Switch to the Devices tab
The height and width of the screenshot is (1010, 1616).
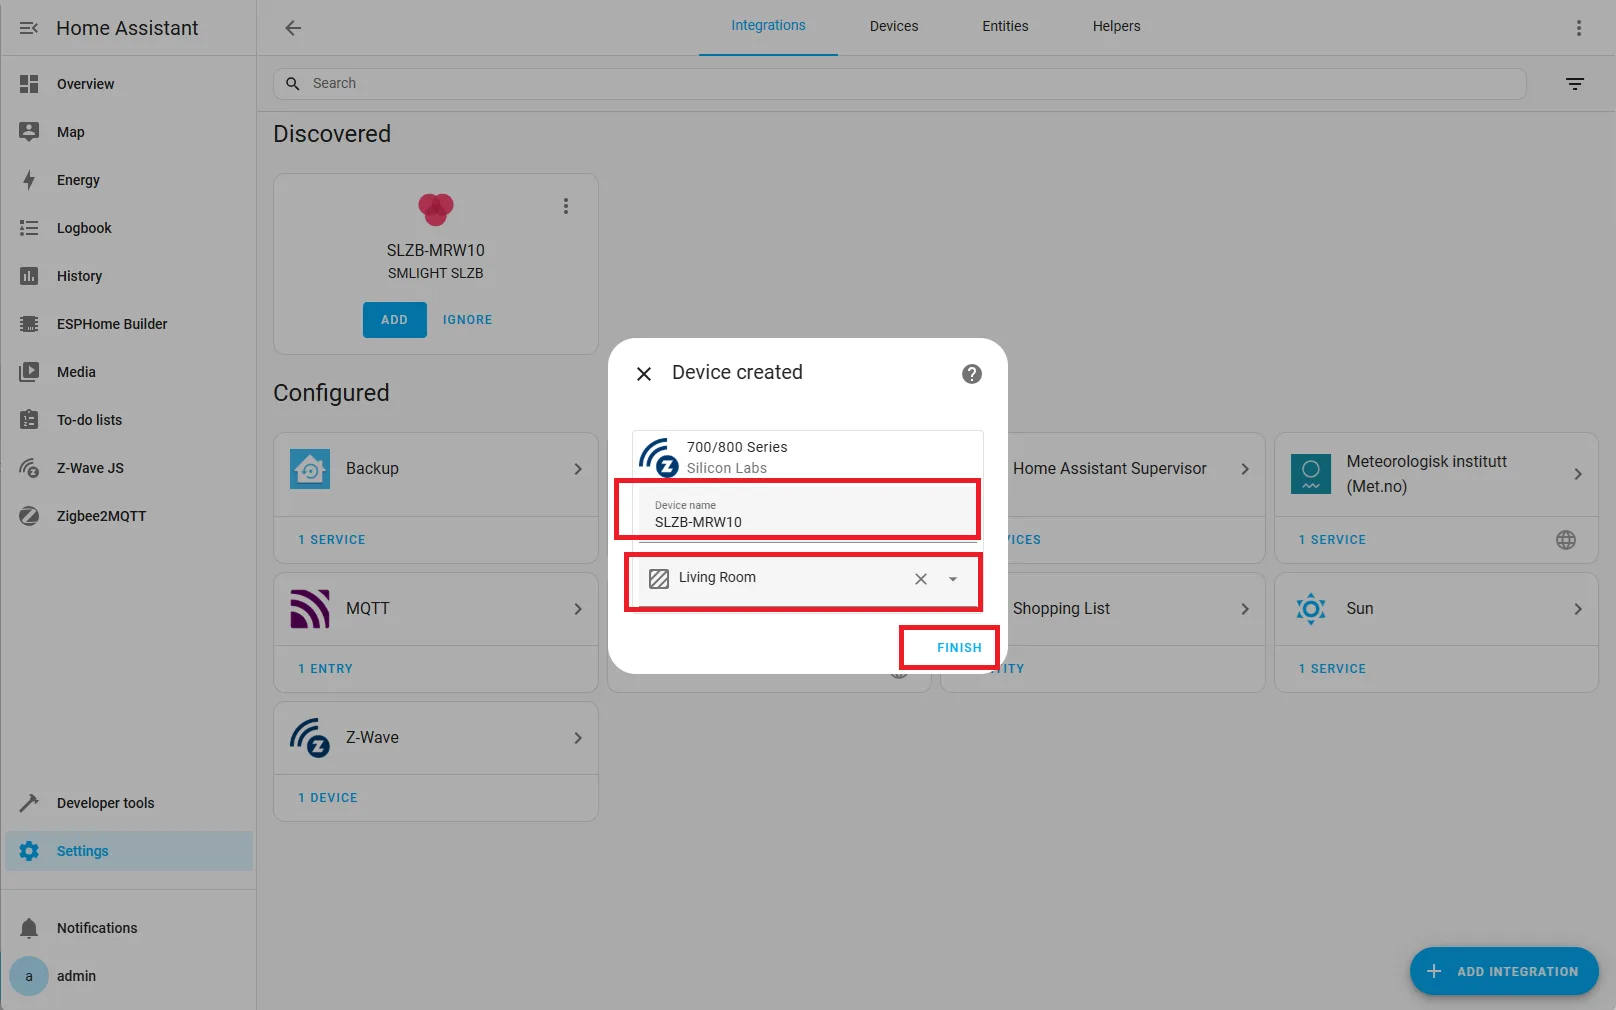coord(893,27)
